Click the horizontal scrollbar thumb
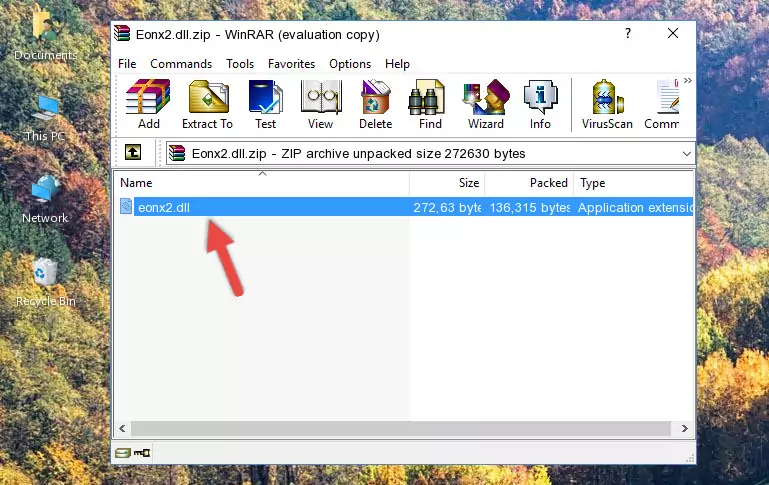 402,429
